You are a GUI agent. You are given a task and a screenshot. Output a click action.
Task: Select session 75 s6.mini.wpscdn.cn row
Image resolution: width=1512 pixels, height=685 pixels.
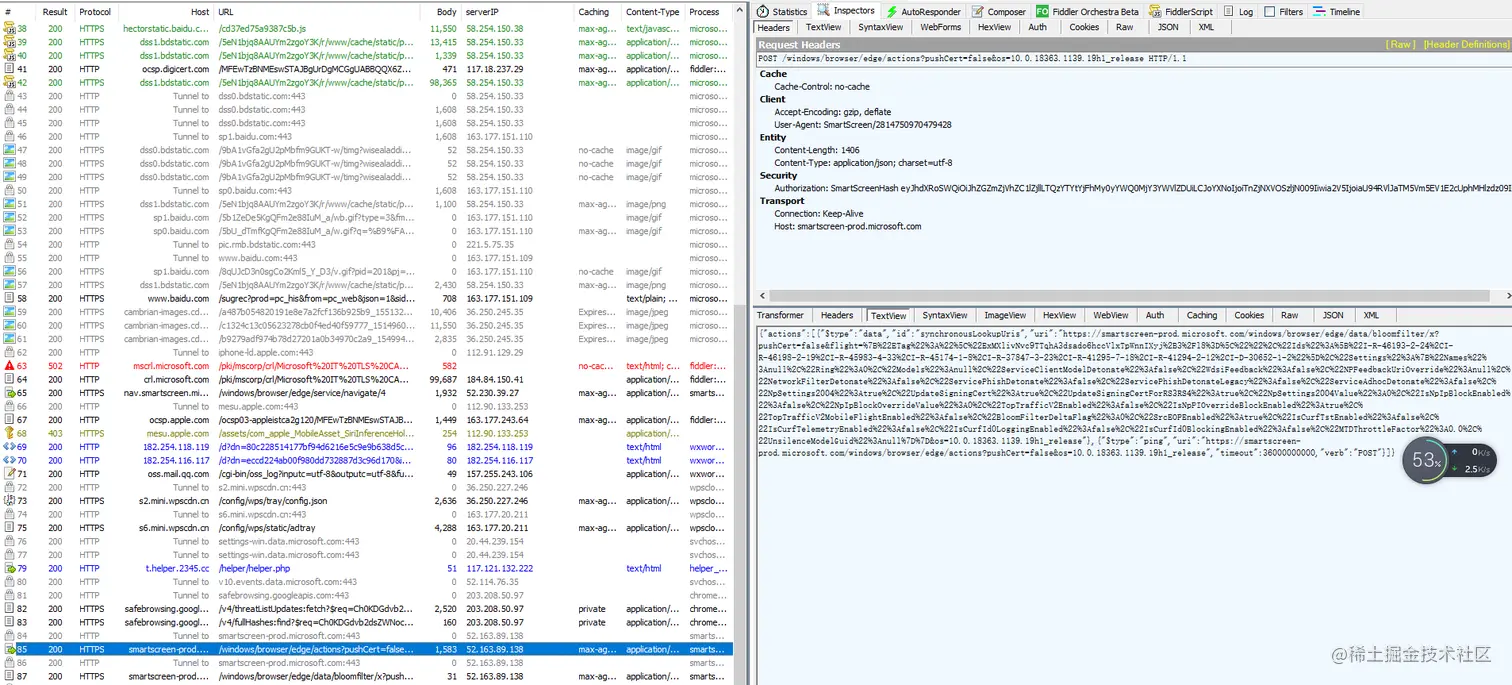point(367,528)
